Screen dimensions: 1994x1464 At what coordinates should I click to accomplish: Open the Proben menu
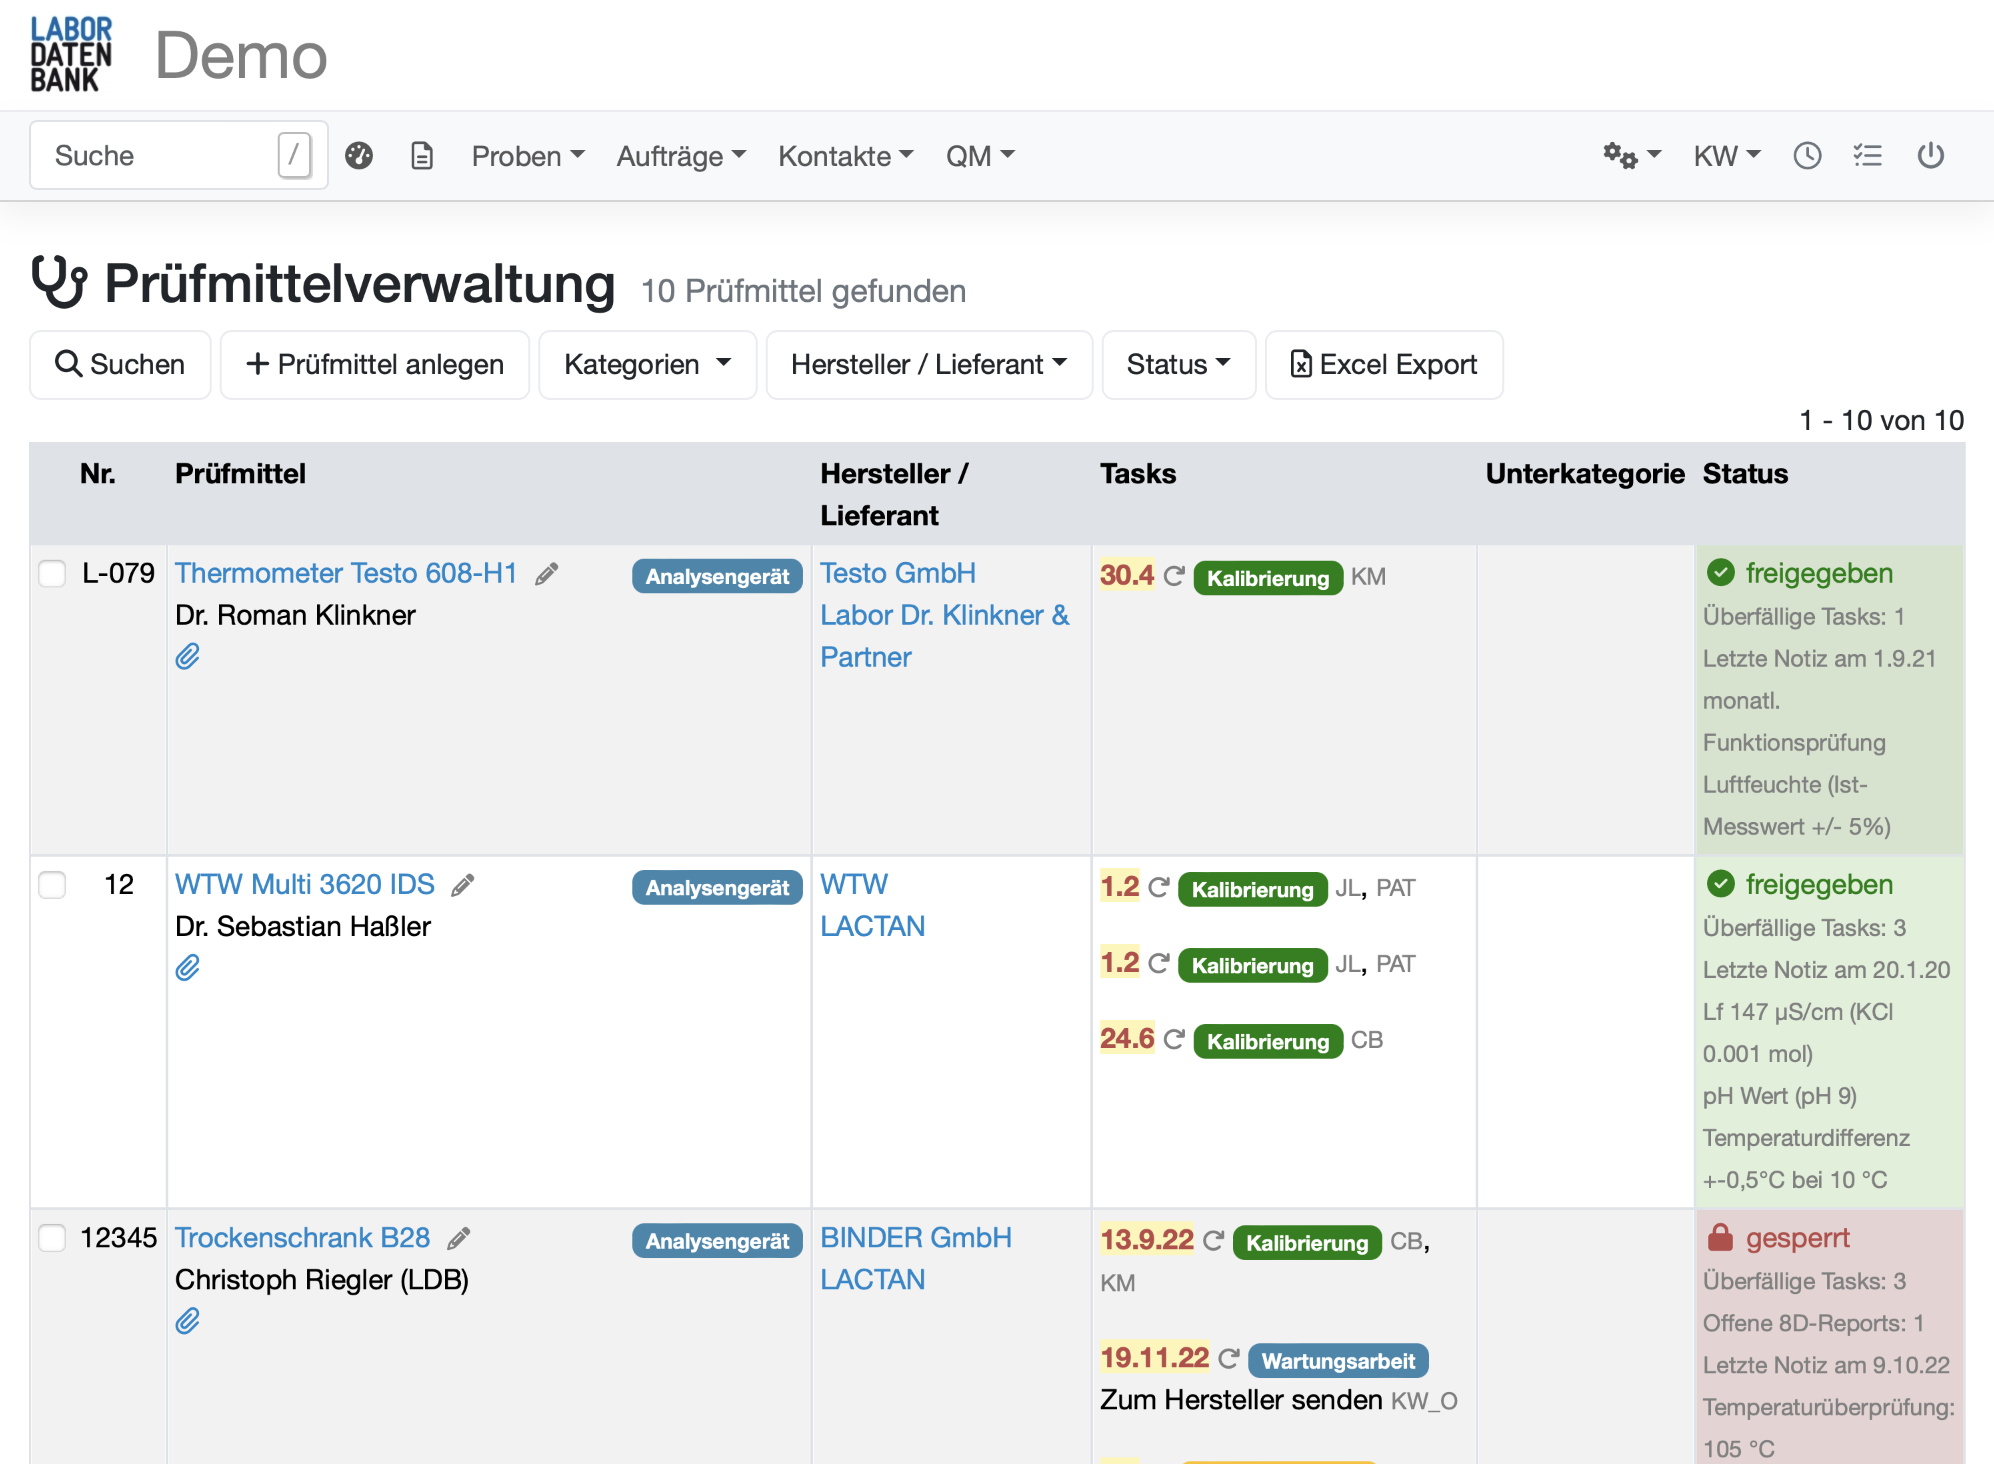click(x=528, y=155)
